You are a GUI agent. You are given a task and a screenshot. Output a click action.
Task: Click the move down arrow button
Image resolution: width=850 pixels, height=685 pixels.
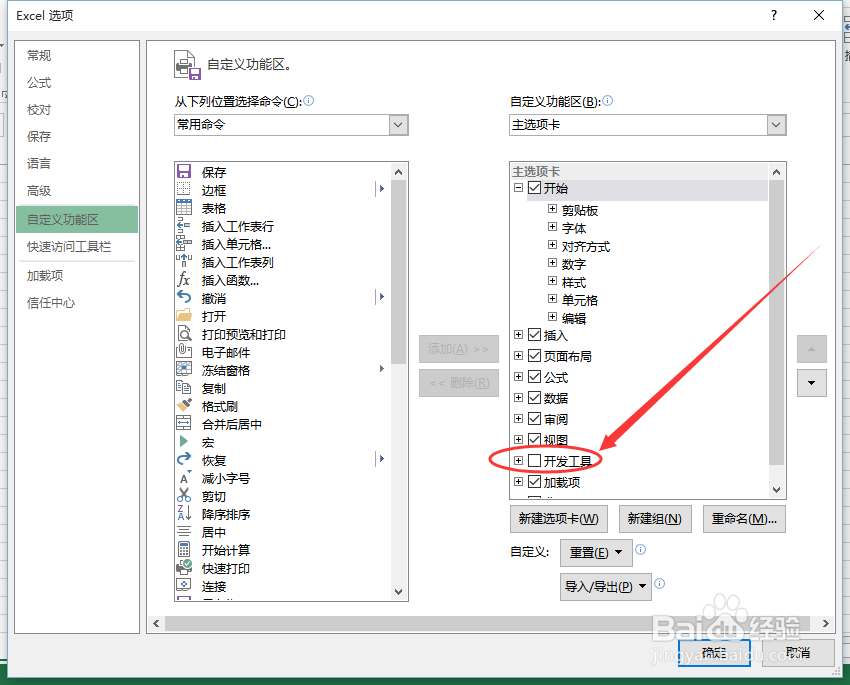pyautogui.click(x=812, y=383)
